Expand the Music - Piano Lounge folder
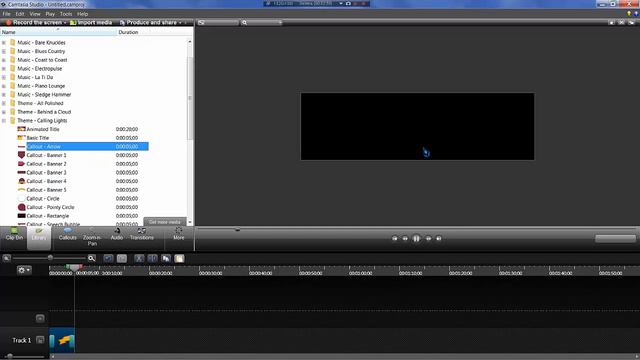Screen dimensions: 640x360 pos(4,86)
